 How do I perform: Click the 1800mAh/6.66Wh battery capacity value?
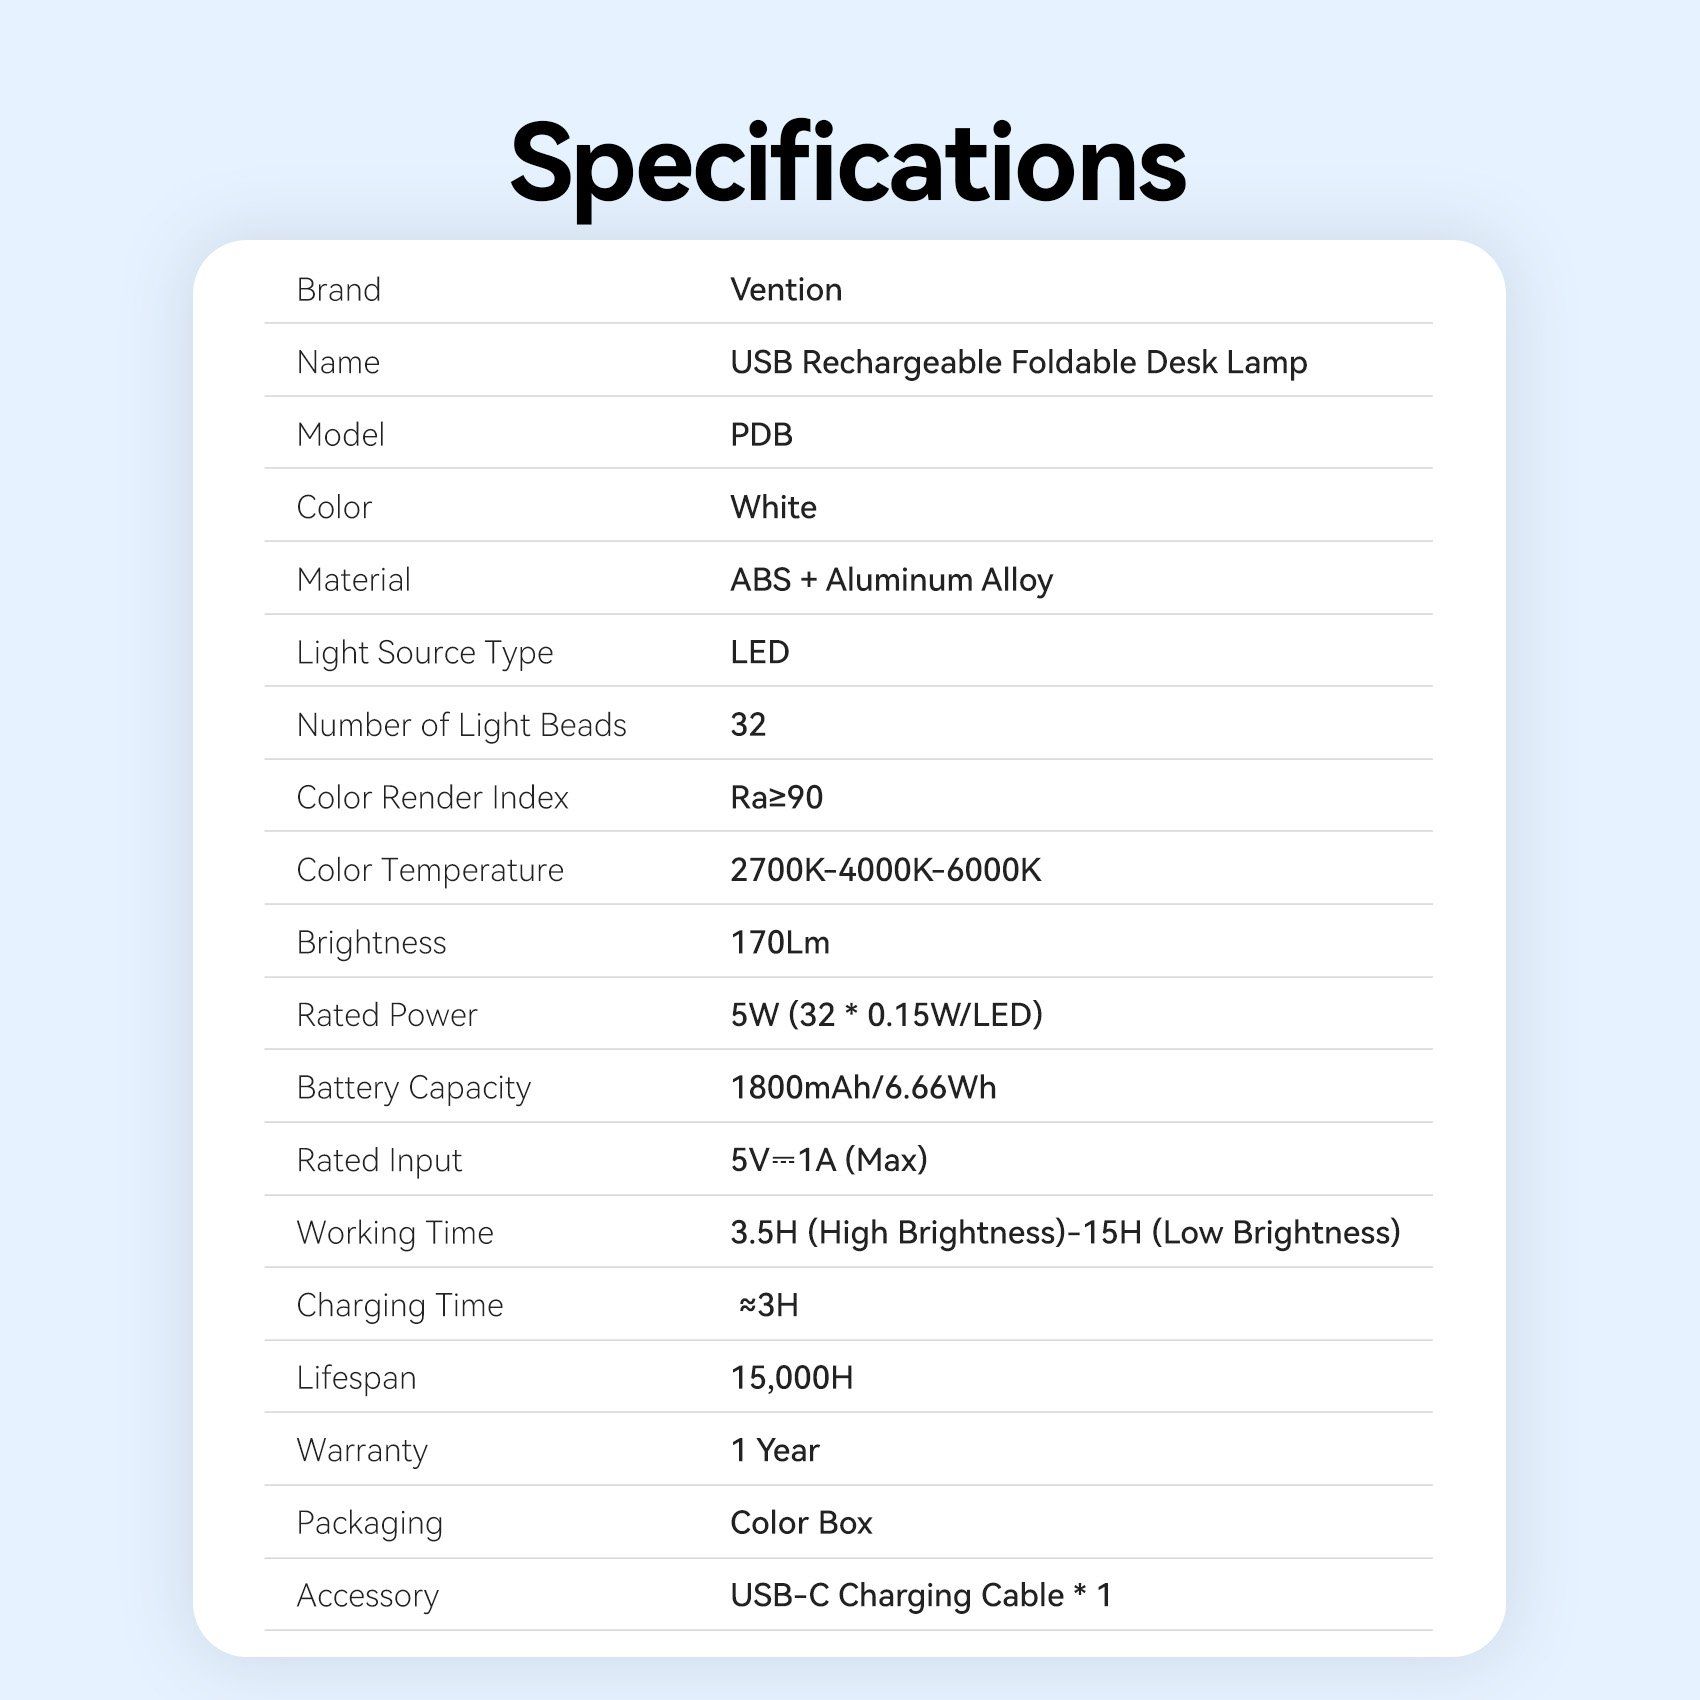pyautogui.click(x=863, y=1087)
